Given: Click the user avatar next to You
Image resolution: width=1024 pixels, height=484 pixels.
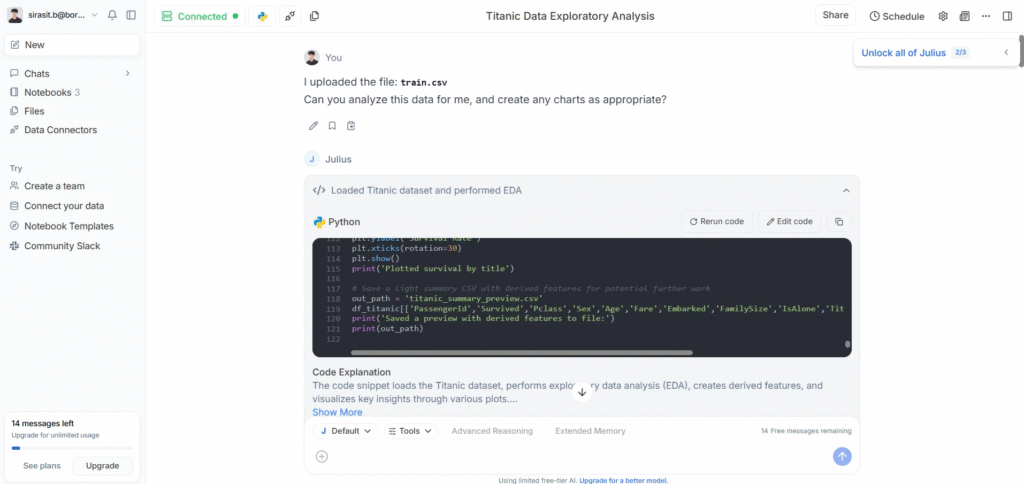Looking at the screenshot, I should 312,57.
